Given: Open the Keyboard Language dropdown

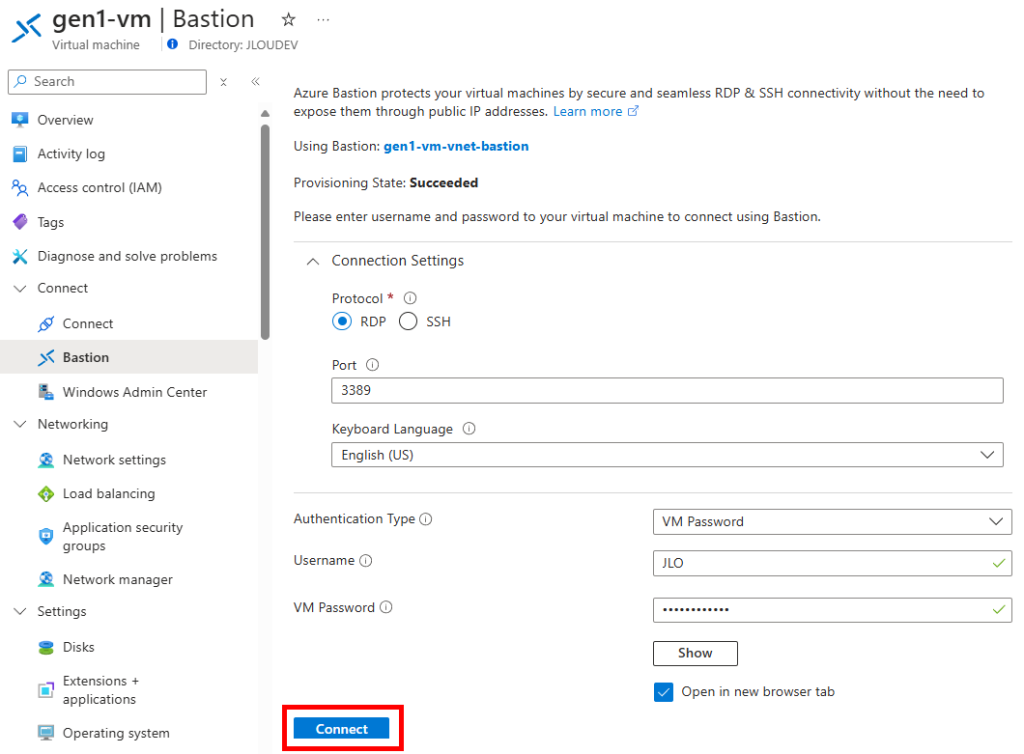Looking at the screenshot, I should click(667, 455).
